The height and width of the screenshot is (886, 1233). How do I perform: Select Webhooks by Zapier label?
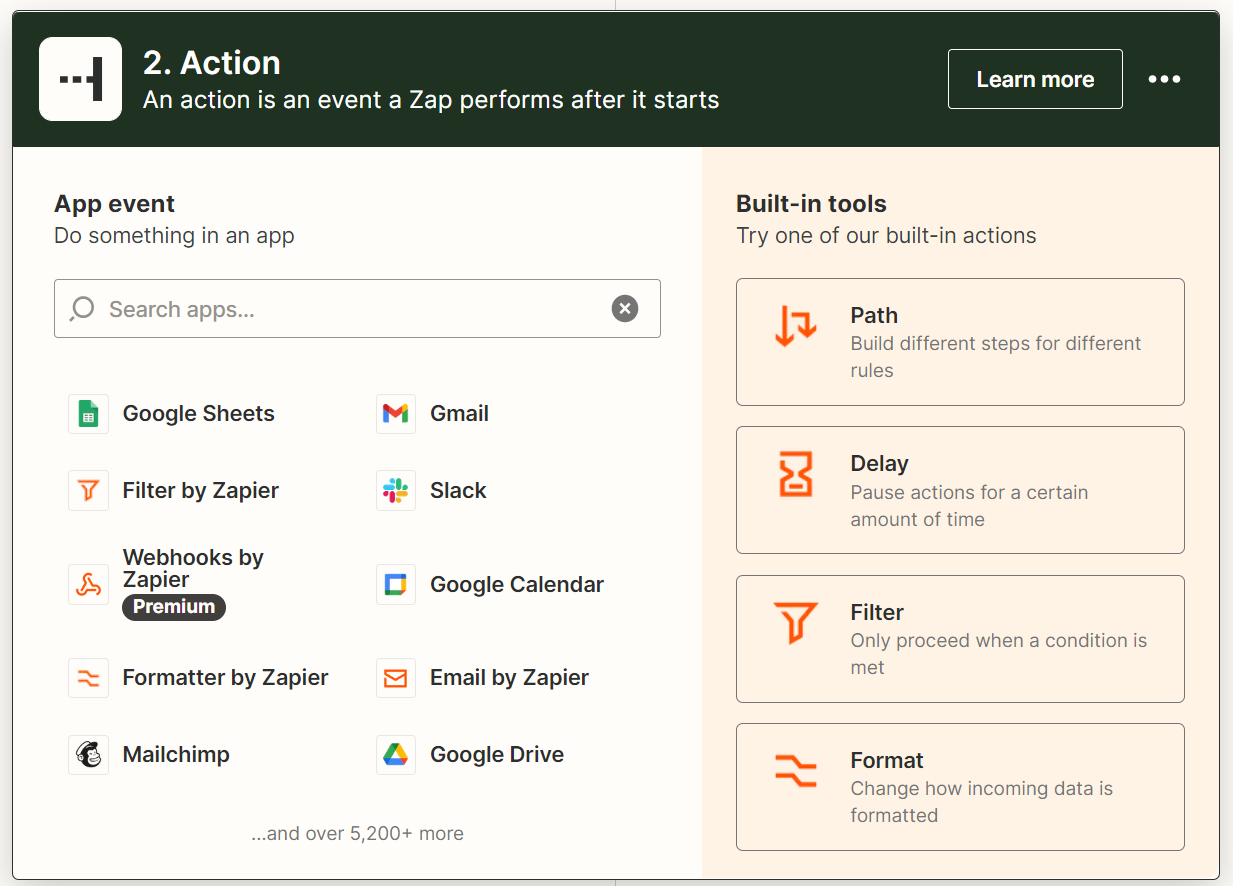pos(193,568)
